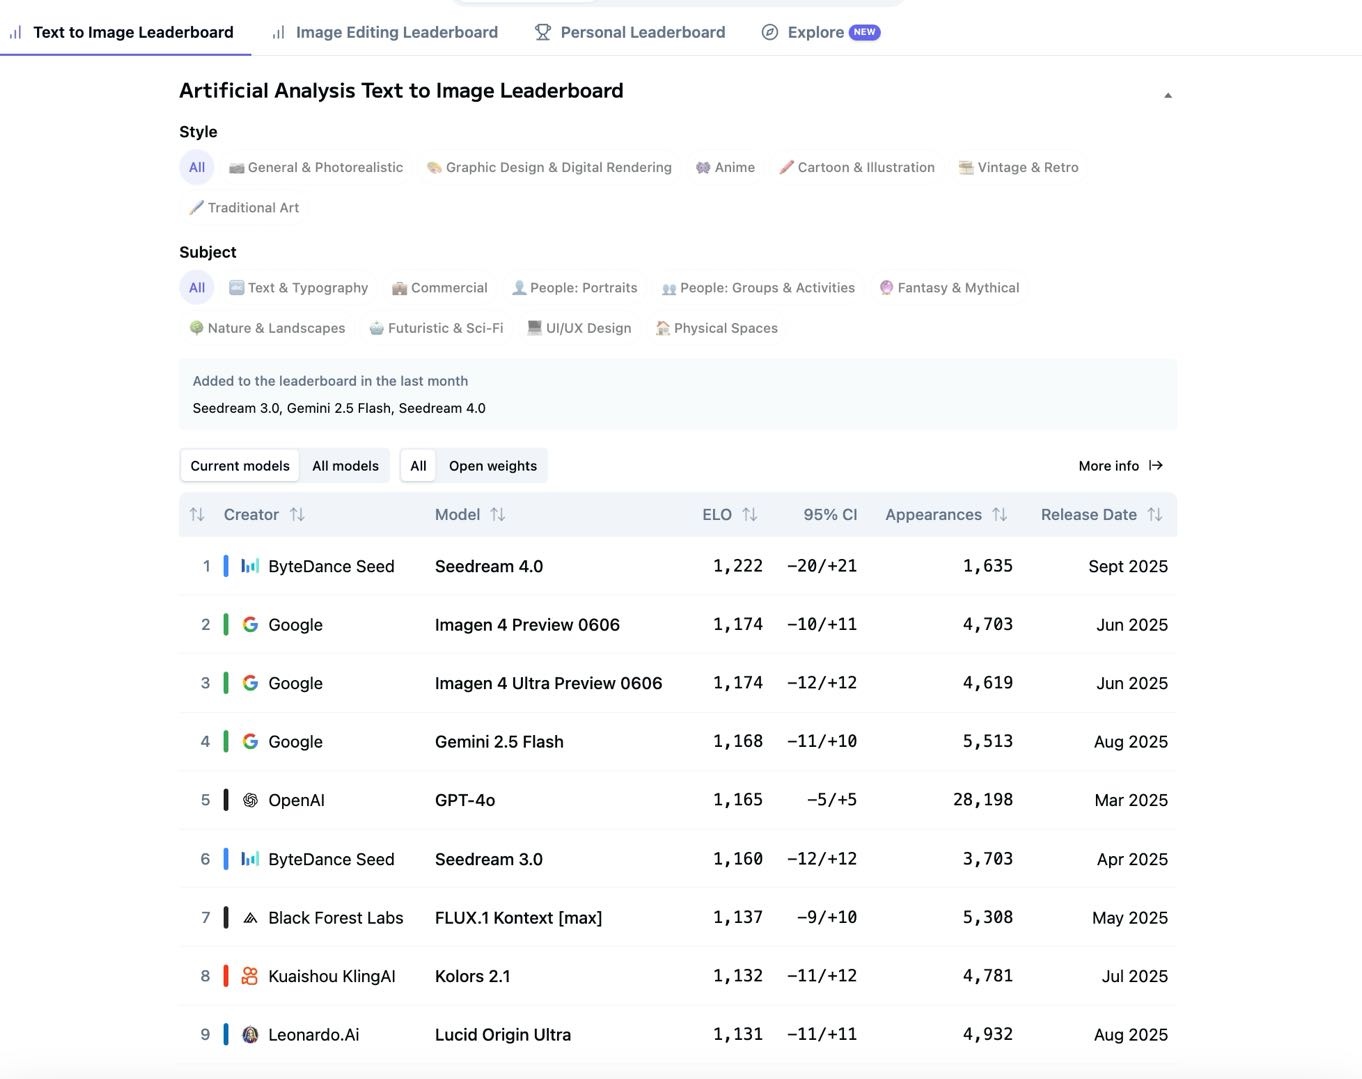Sort by rank using leftmost sort arrows
1362x1079 pixels.
[x=197, y=515]
